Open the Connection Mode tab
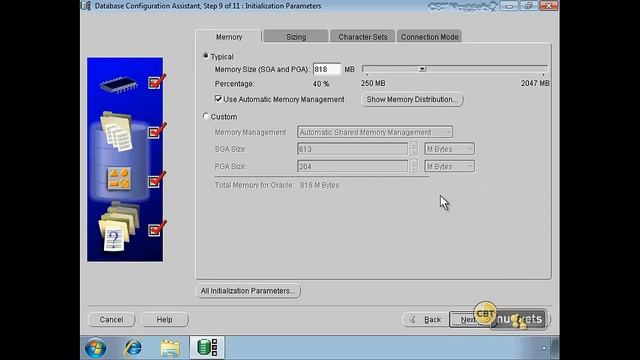 pyautogui.click(x=429, y=37)
